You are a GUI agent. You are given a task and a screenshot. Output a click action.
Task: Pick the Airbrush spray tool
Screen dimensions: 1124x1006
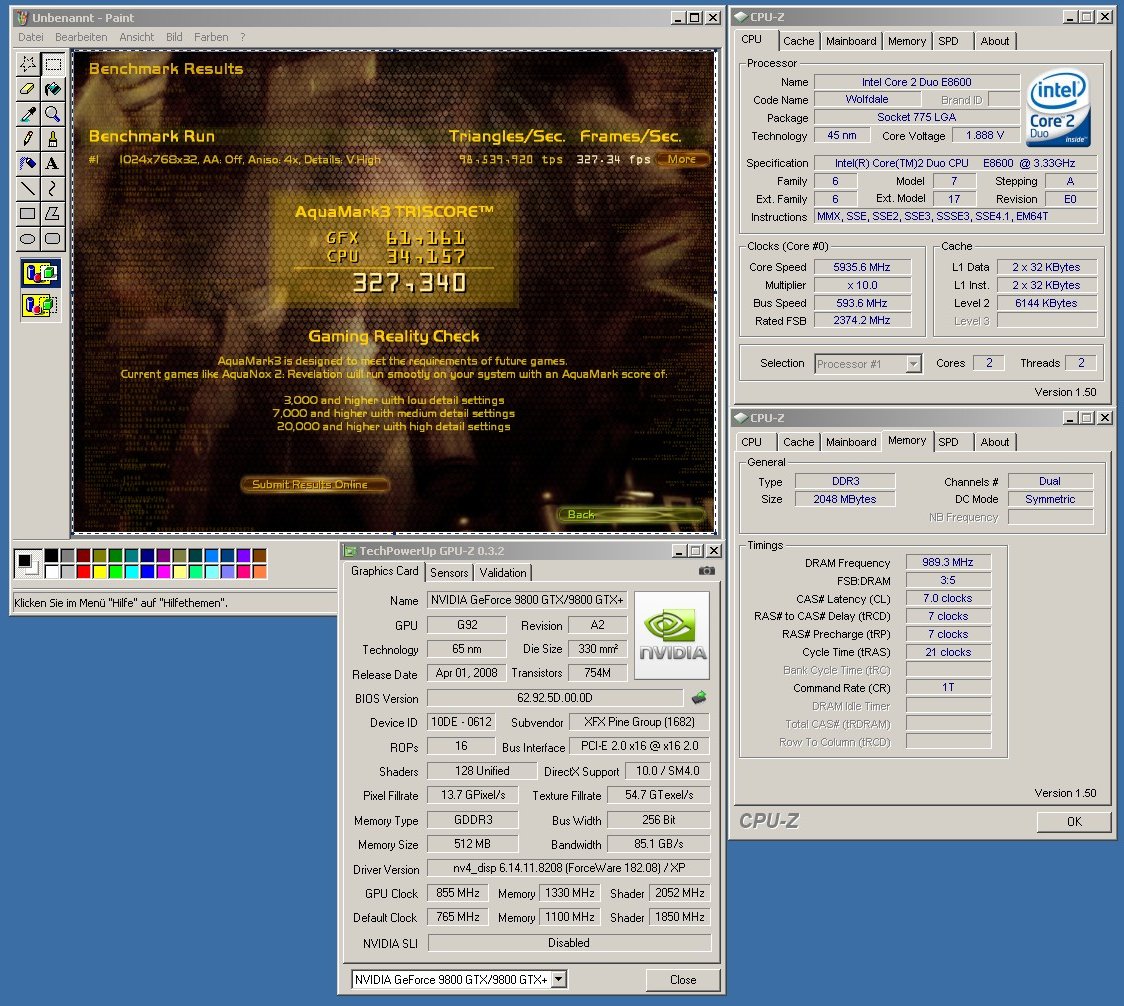[28, 163]
